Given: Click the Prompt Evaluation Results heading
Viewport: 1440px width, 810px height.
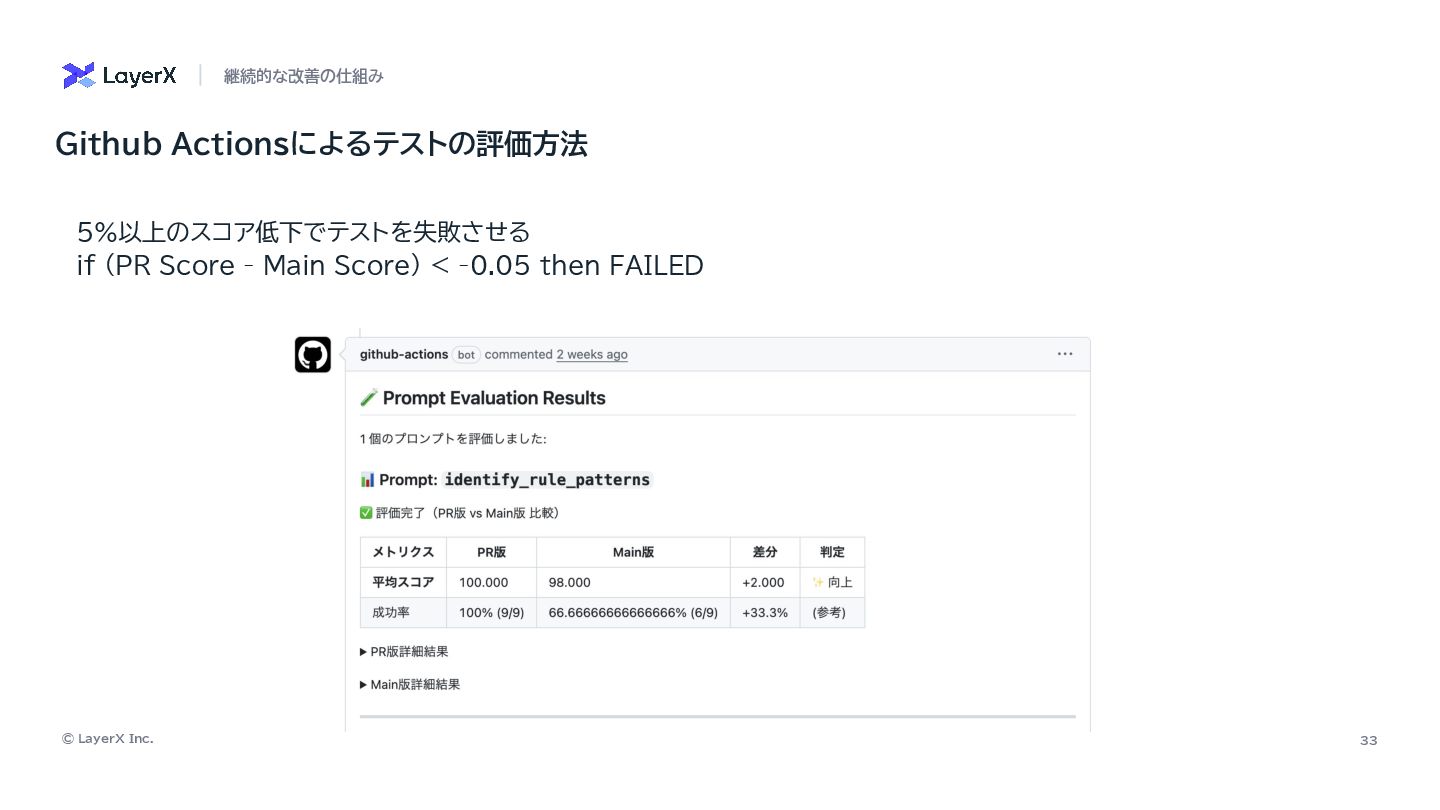Looking at the screenshot, I should tap(494, 398).
